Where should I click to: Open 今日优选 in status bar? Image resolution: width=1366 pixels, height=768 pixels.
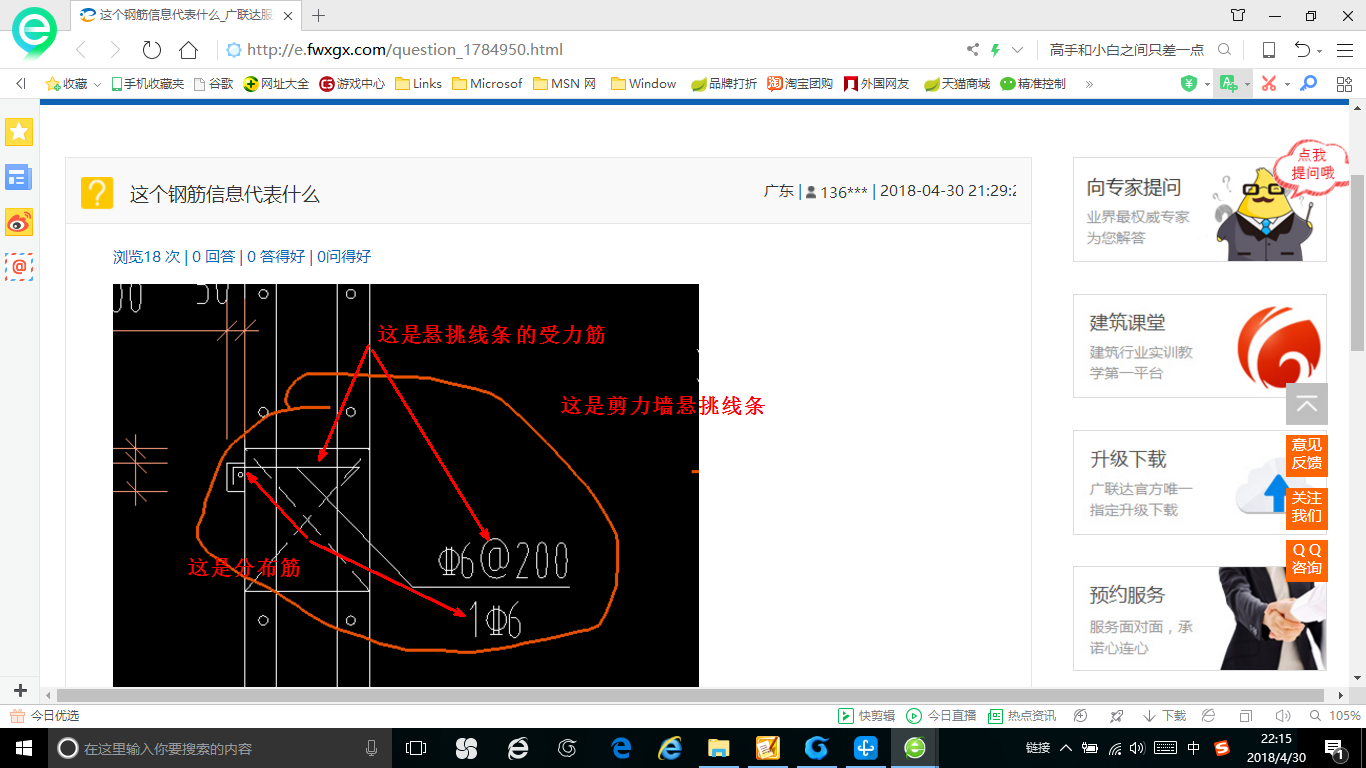click(45, 716)
